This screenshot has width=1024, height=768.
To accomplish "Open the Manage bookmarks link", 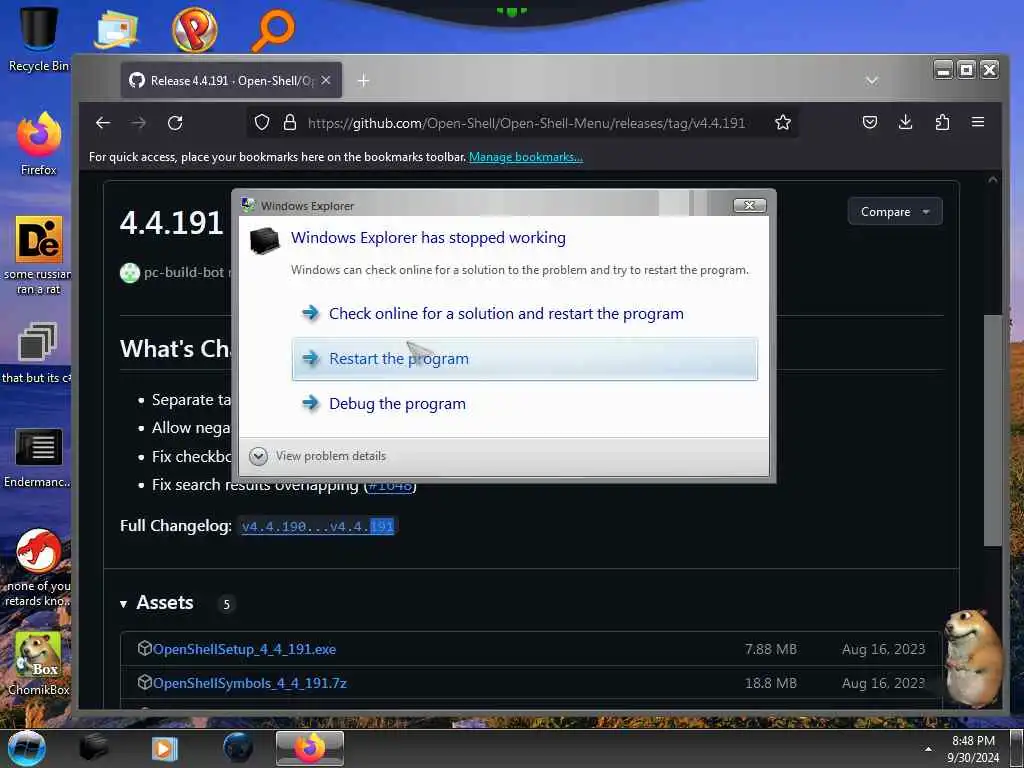I will [526, 157].
